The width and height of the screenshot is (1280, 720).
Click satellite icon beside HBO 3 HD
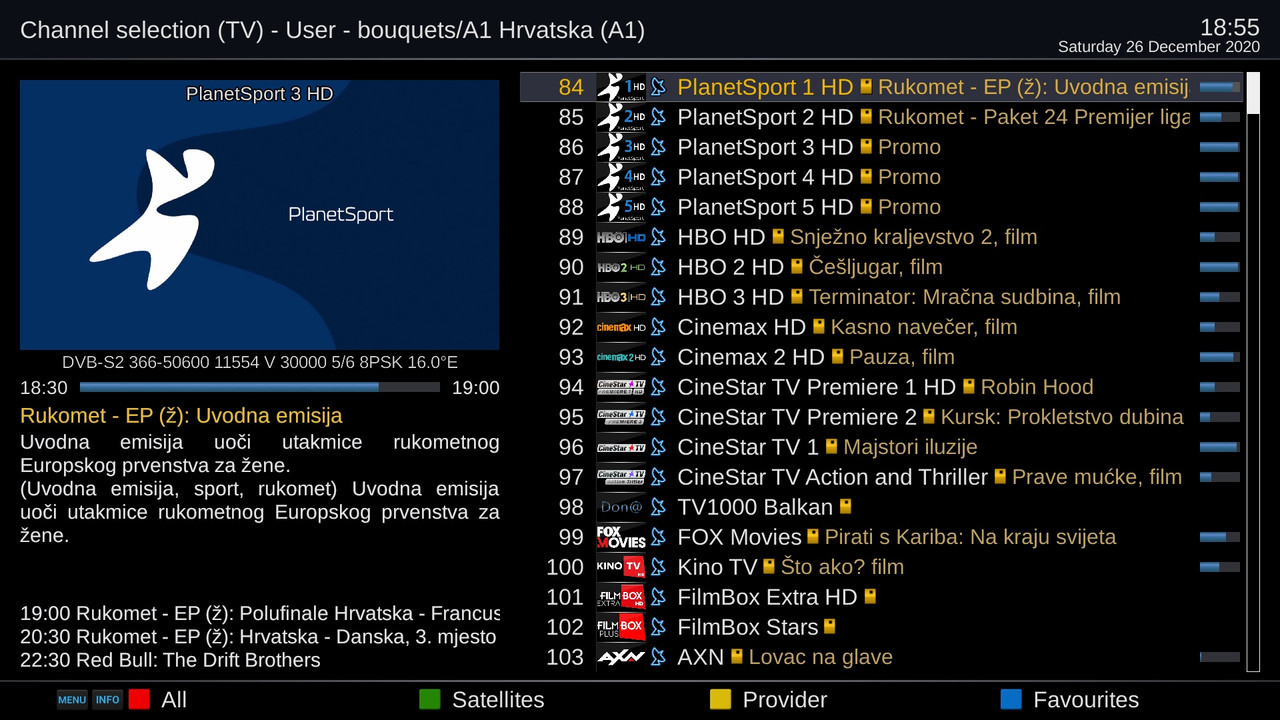pyautogui.click(x=658, y=297)
